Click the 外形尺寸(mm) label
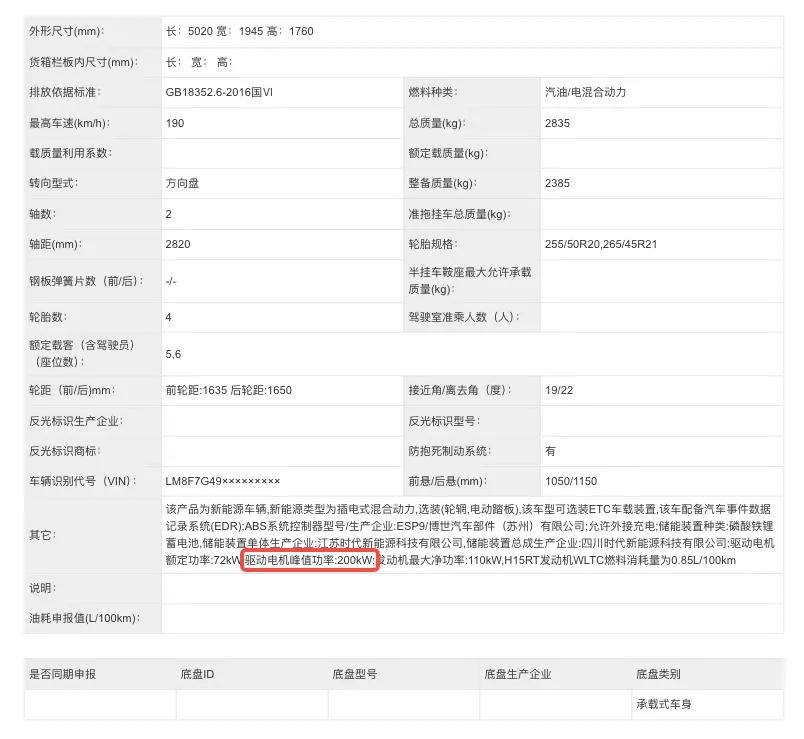 (x=67, y=31)
